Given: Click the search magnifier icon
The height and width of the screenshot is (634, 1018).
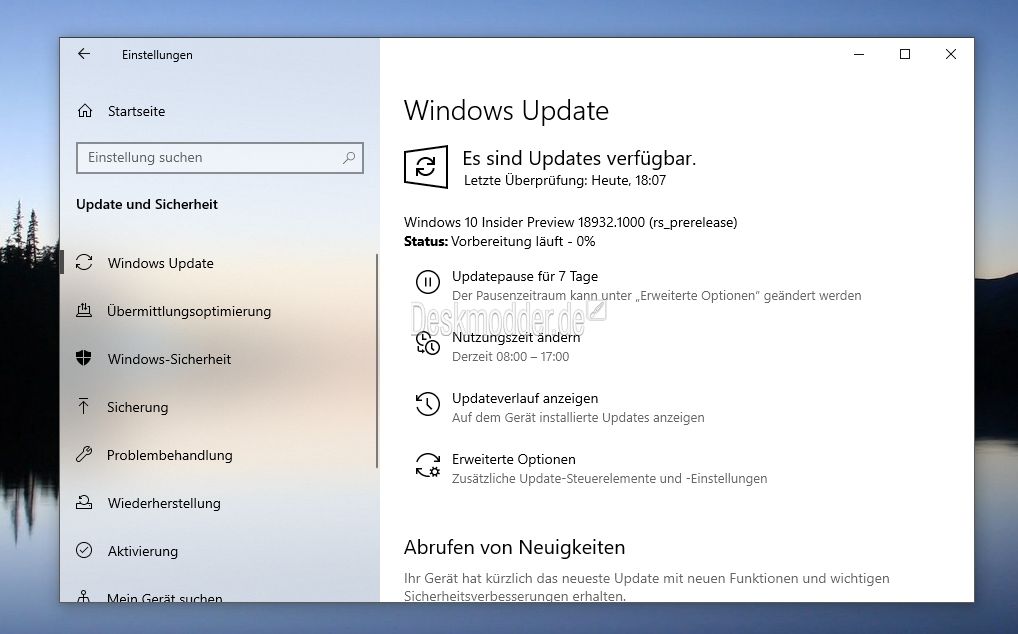Looking at the screenshot, I should (x=349, y=158).
